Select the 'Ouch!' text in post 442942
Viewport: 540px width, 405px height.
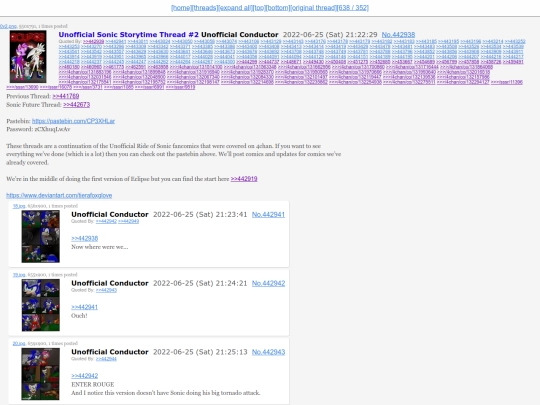(x=79, y=315)
